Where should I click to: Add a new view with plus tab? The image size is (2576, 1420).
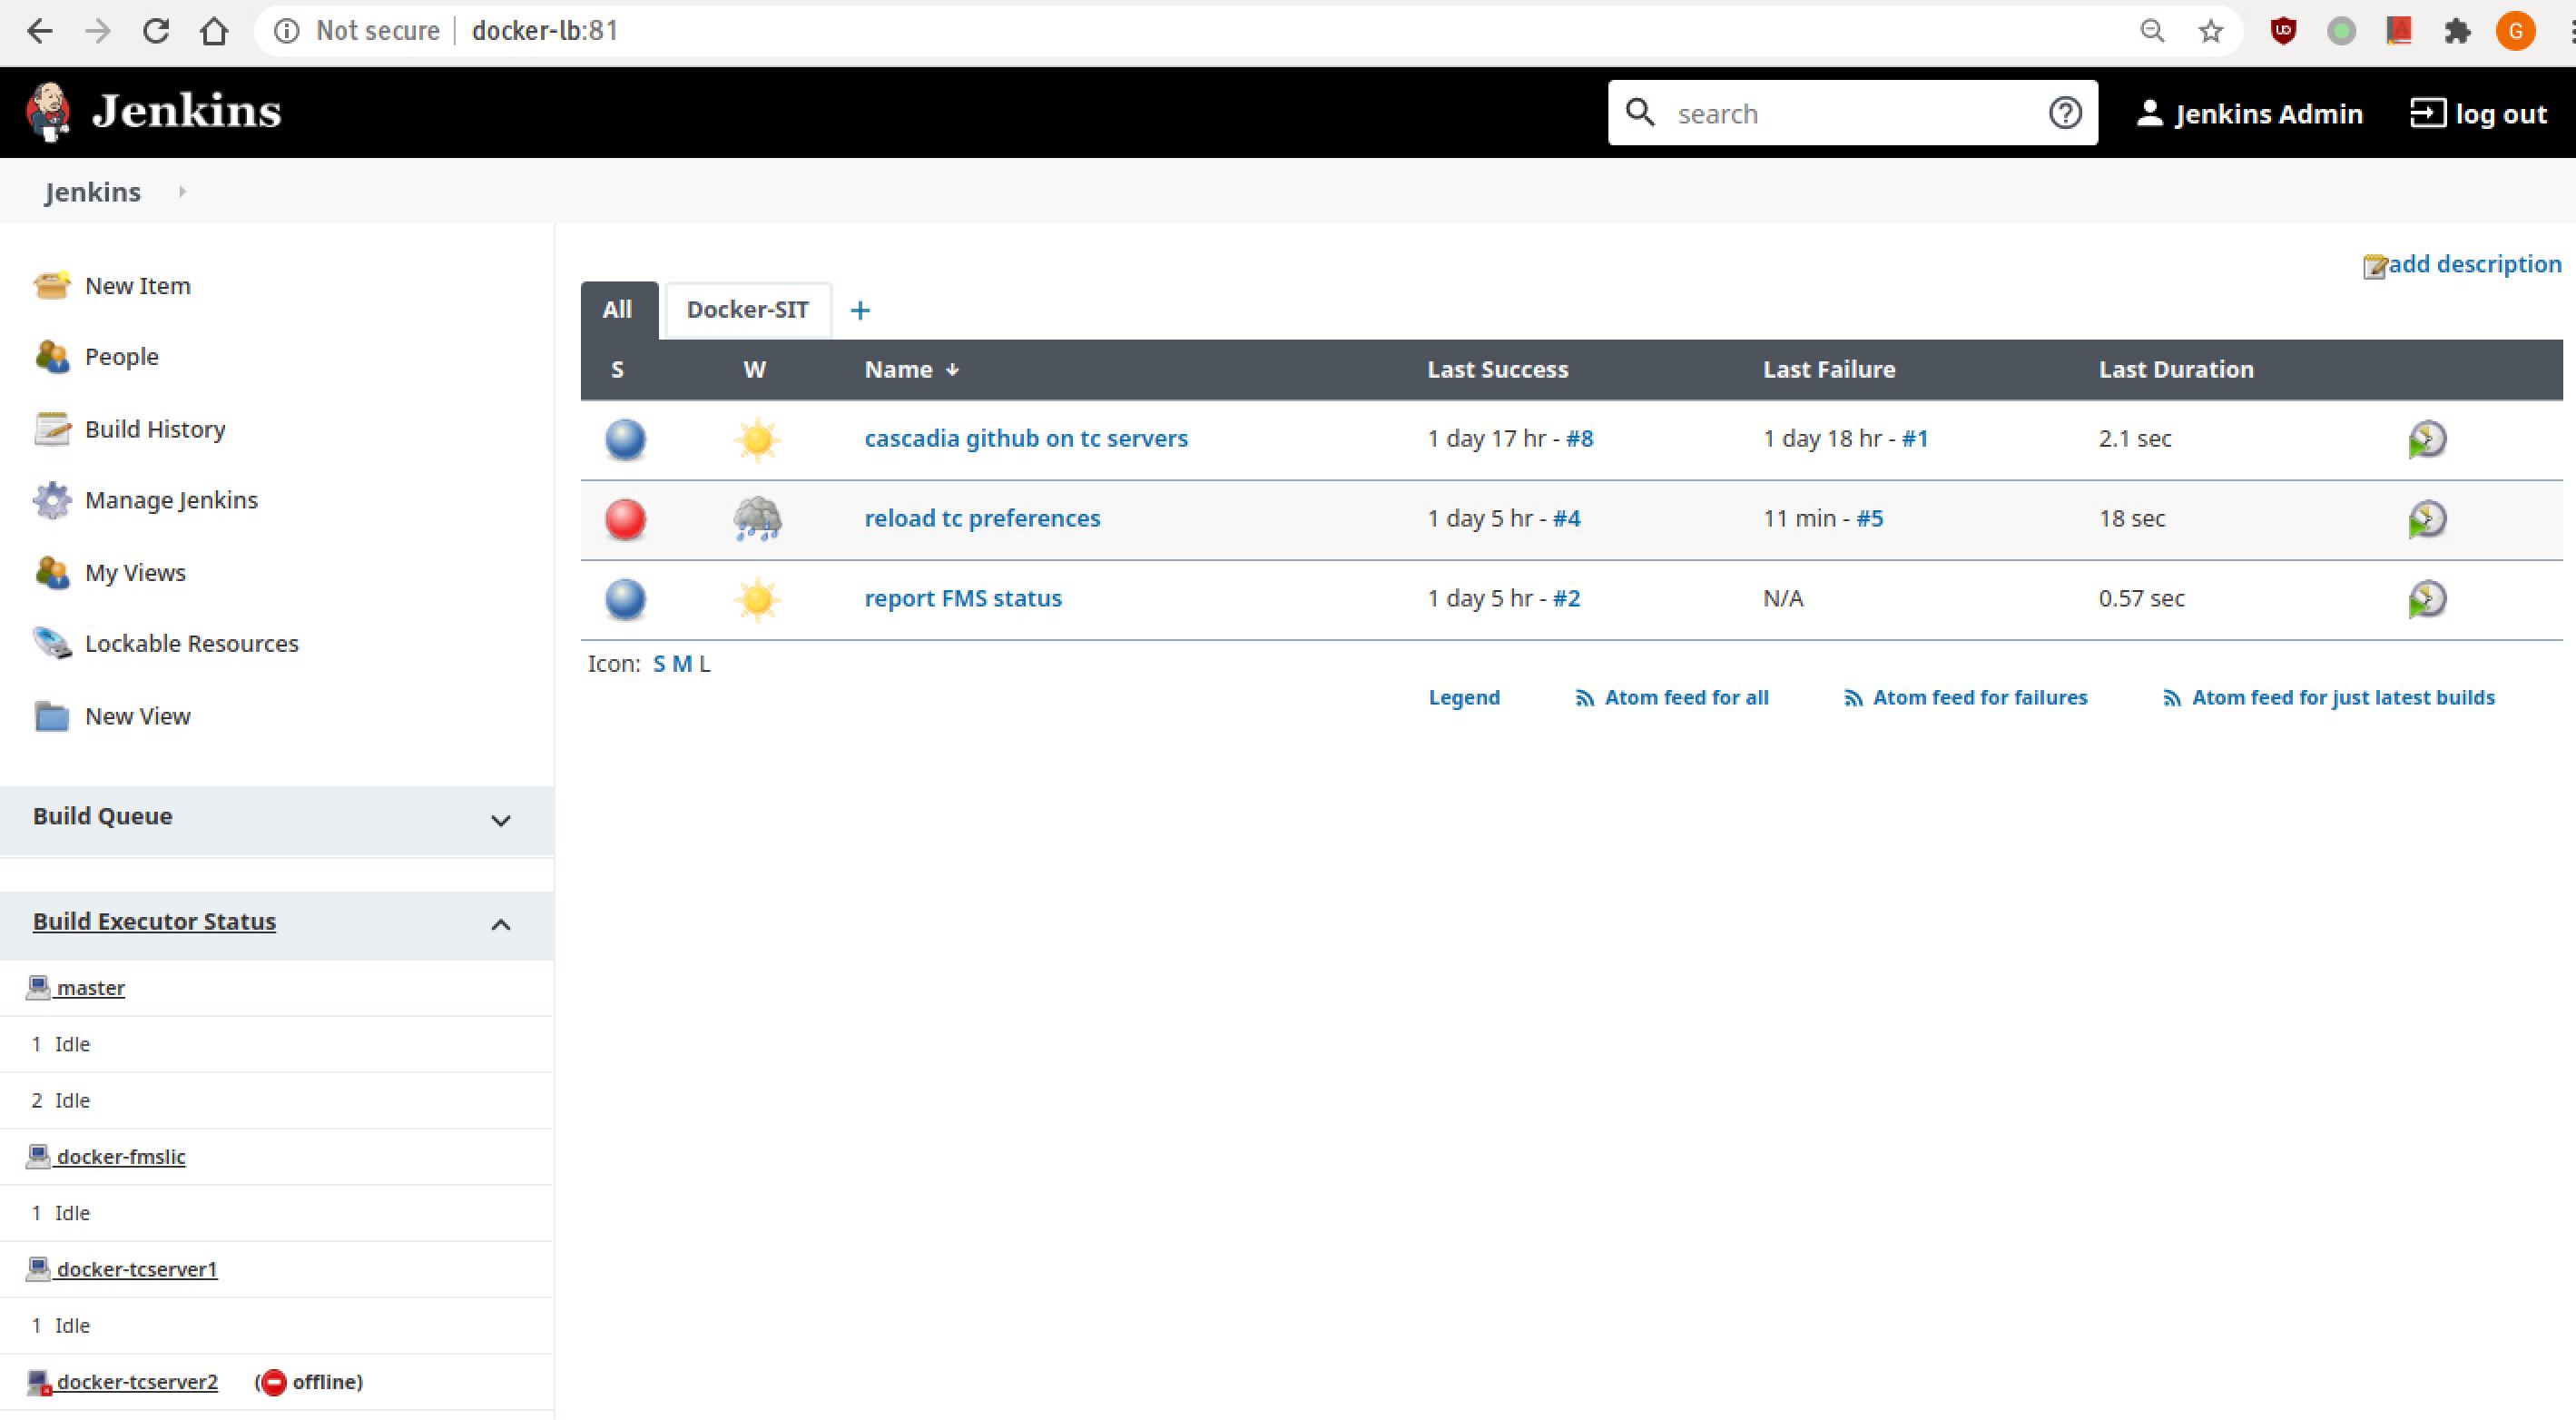tap(860, 311)
